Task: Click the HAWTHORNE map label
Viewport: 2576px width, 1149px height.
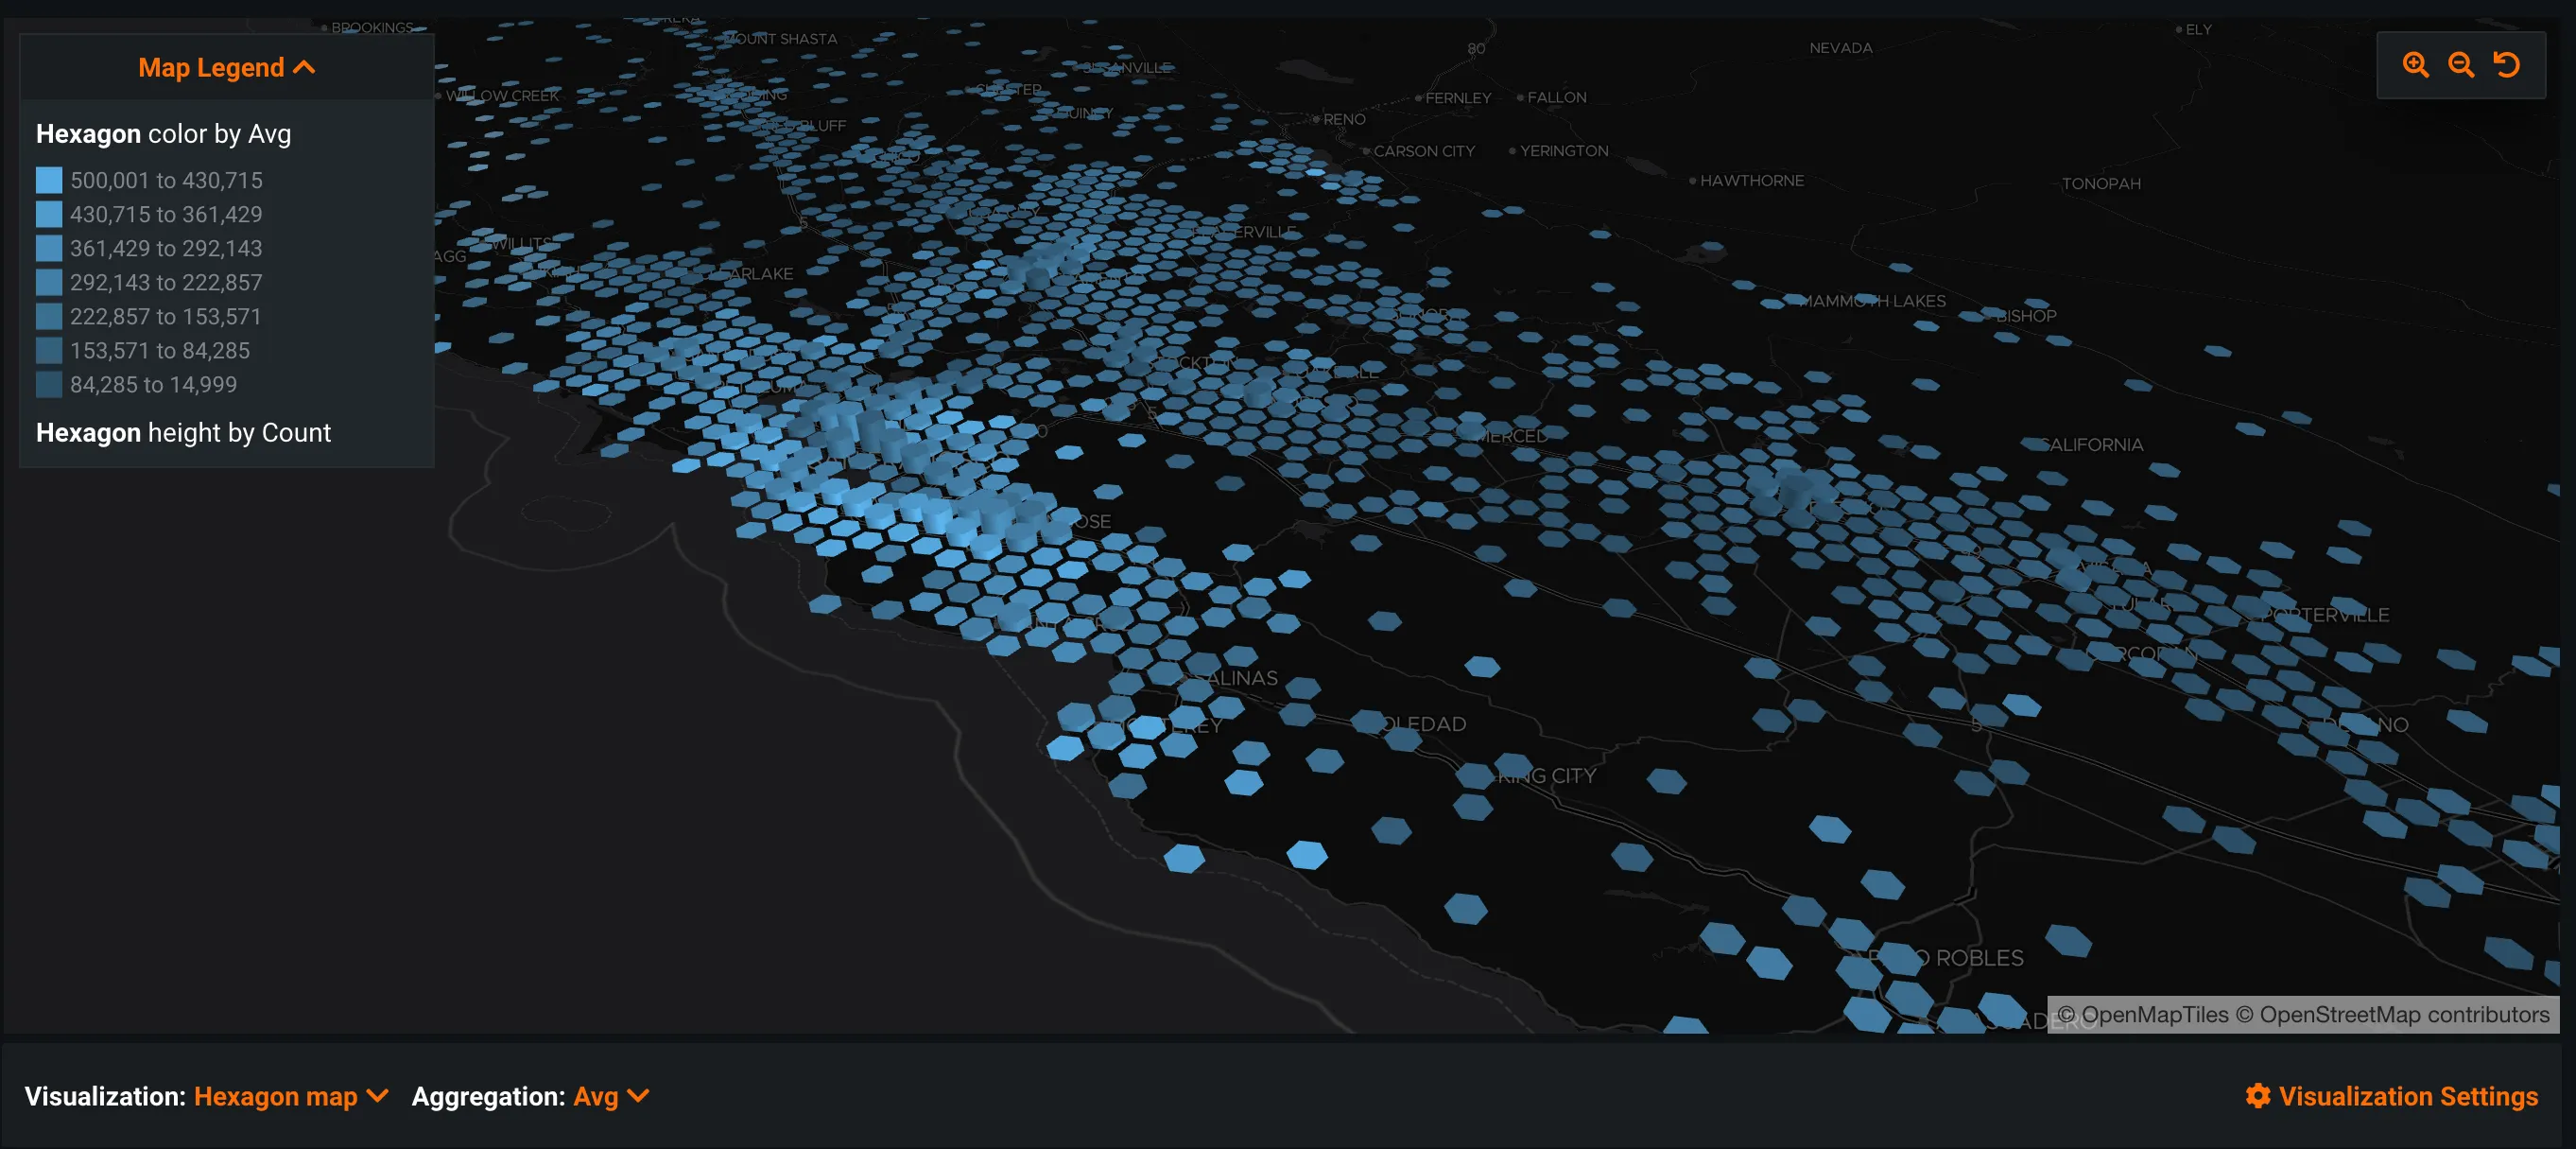Action: point(1751,180)
